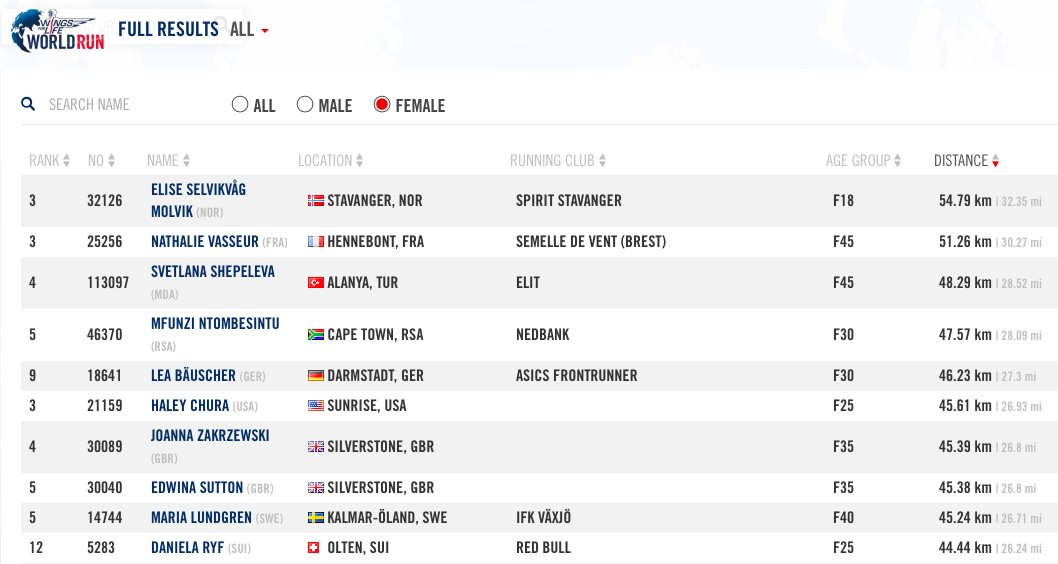
Task: Click the Search Name input field
Action: coord(120,104)
